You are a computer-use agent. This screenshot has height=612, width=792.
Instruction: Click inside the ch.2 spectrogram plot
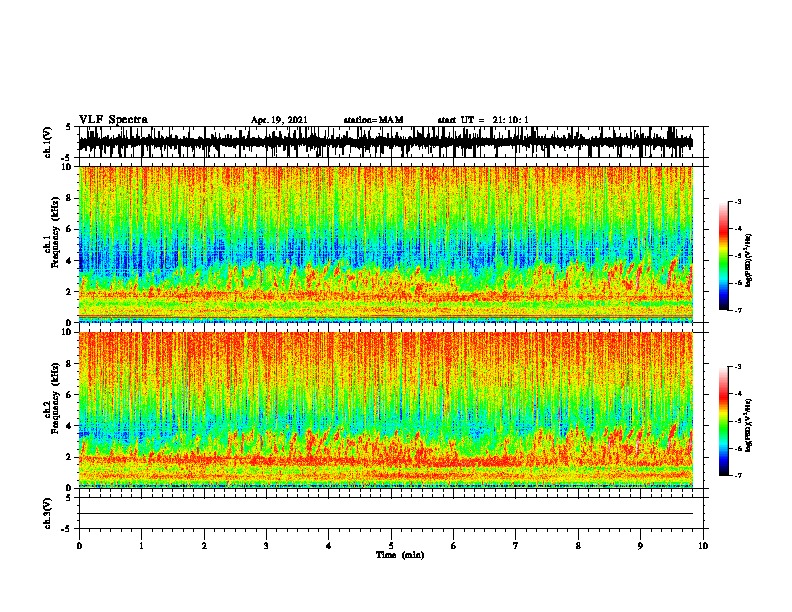click(386, 410)
